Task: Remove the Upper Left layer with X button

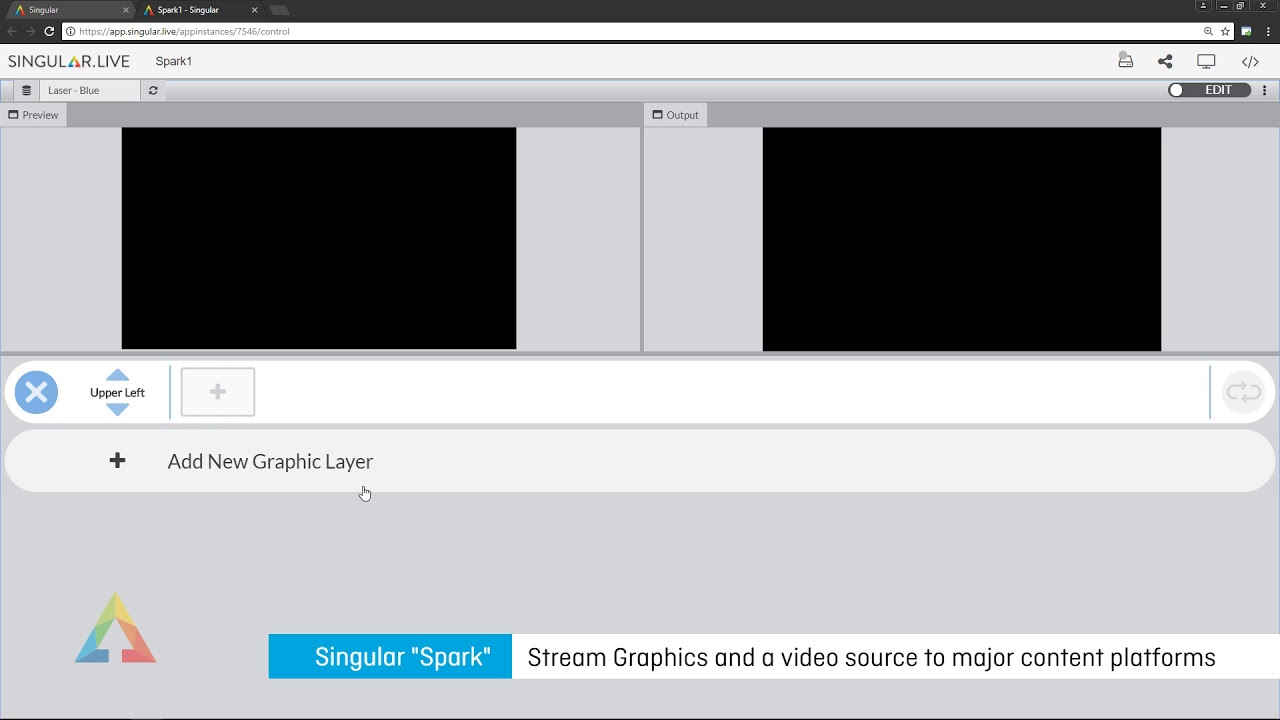Action: 36,392
